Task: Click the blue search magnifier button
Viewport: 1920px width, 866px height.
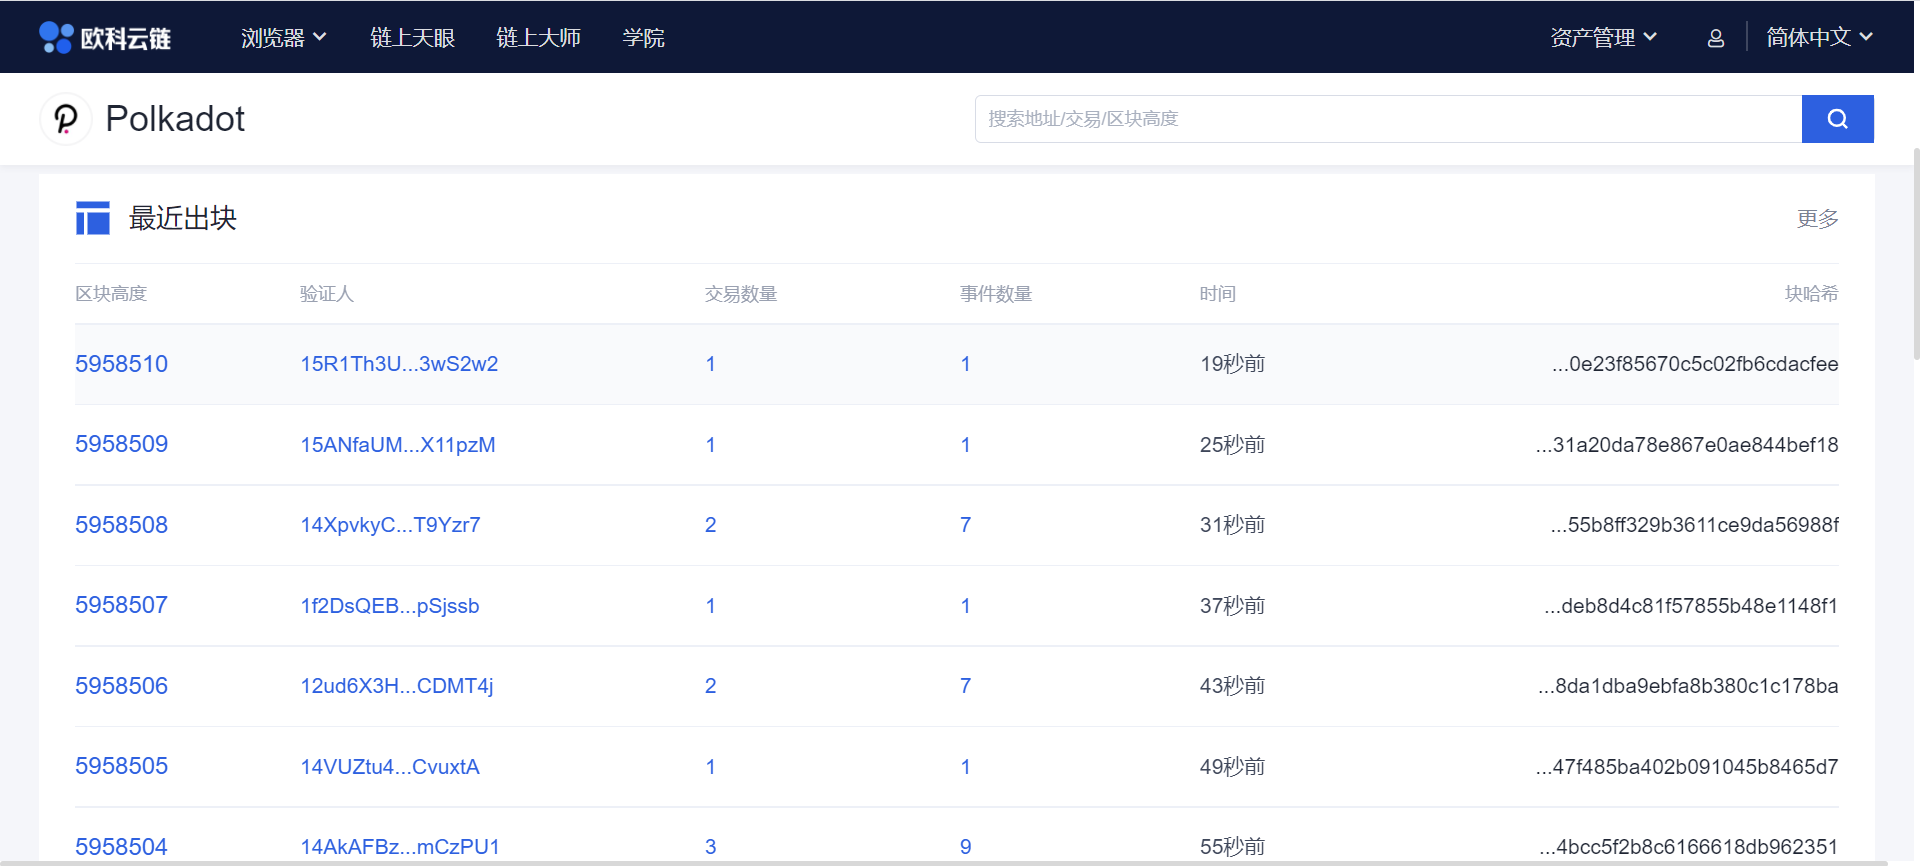Action: [1837, 119]
